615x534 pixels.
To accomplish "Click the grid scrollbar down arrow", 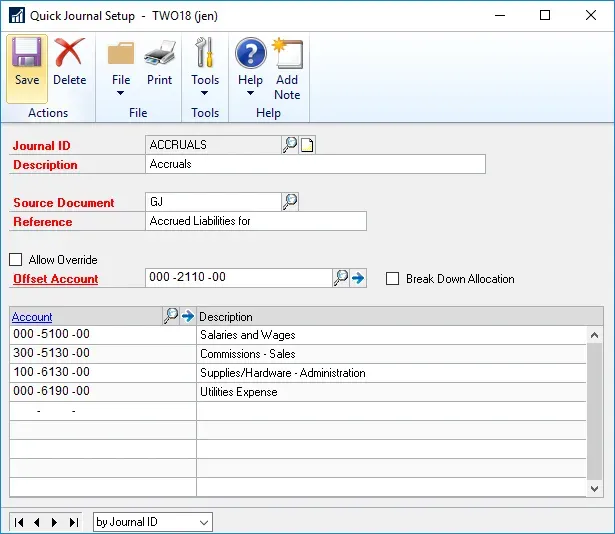I will coord(595,489).
